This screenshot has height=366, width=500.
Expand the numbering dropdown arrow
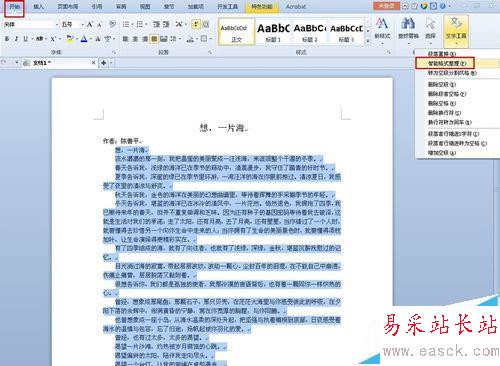tap(146, 24)
